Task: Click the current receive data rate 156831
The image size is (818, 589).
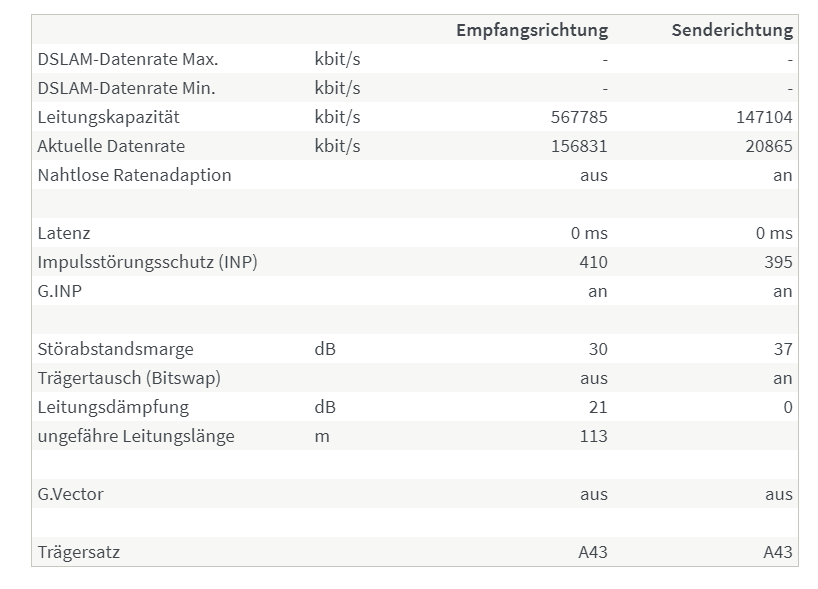Action: pyautogui.click(x=579, y=146)
